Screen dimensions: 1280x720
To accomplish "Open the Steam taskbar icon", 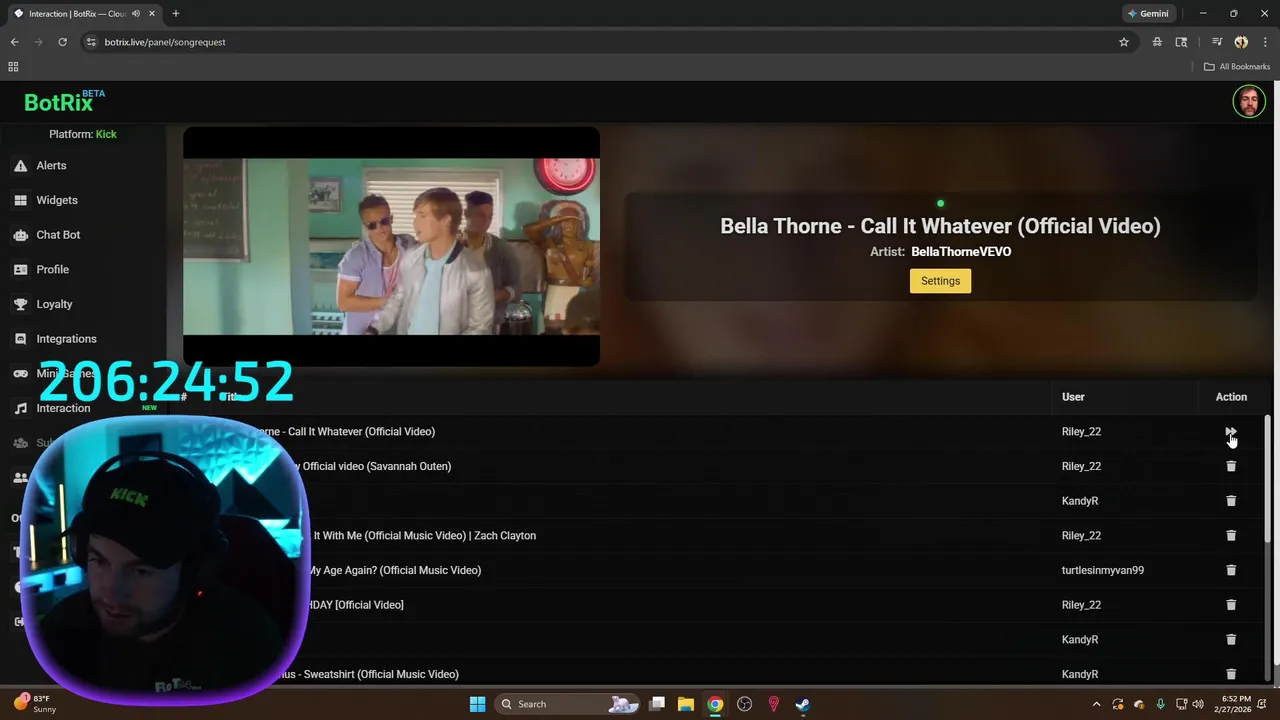I will (802, 704).
